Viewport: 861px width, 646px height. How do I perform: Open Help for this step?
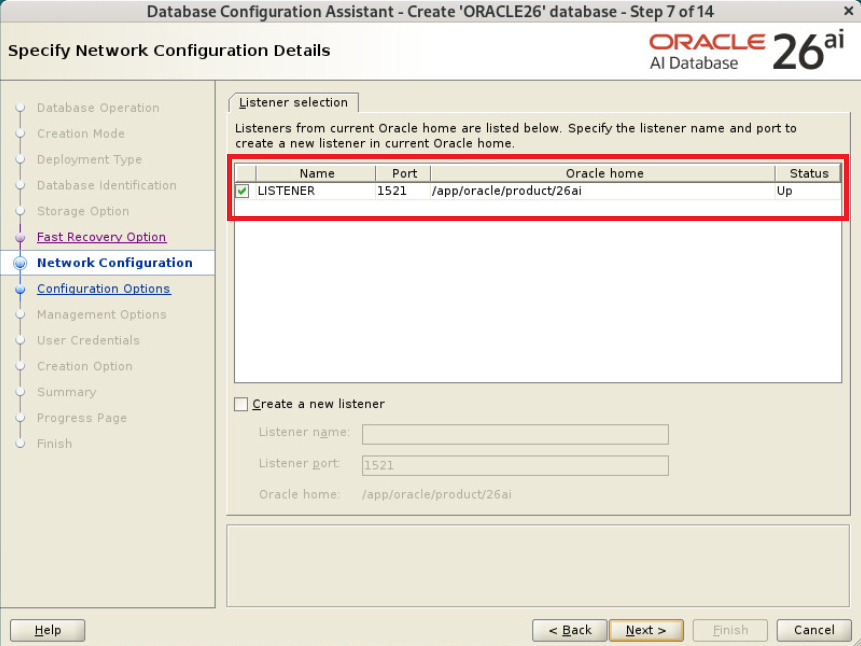tap(48, 630)
